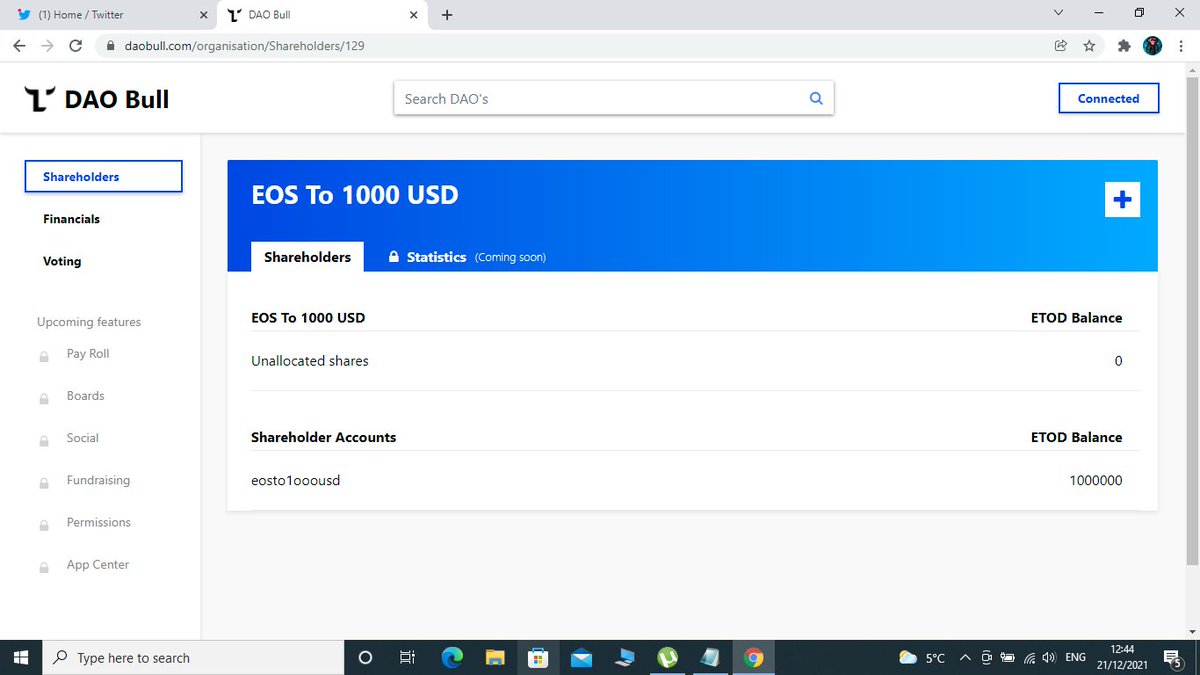This screenshot has height=675, width=1200.
Task: Click the Unallocated shares row label
Action: click(310, 360)
